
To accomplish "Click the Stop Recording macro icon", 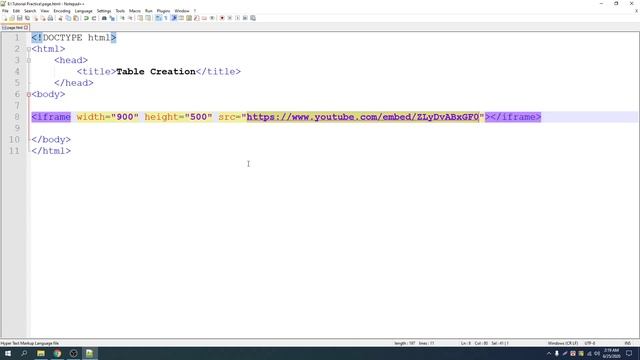I will [x=230, y=18].
